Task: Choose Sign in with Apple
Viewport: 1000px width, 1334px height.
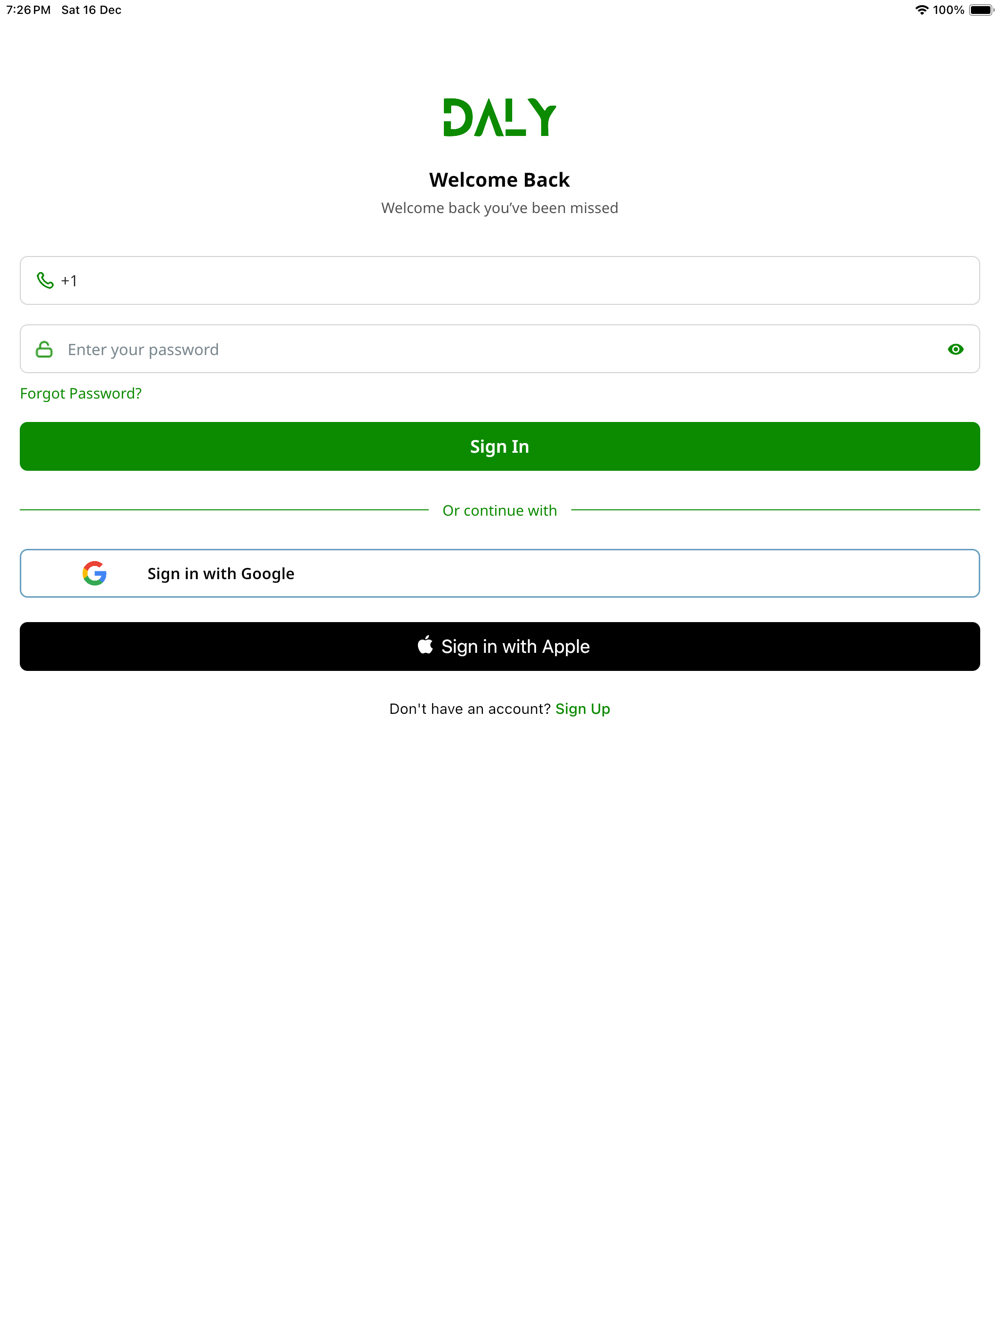Action: [500, 646]
